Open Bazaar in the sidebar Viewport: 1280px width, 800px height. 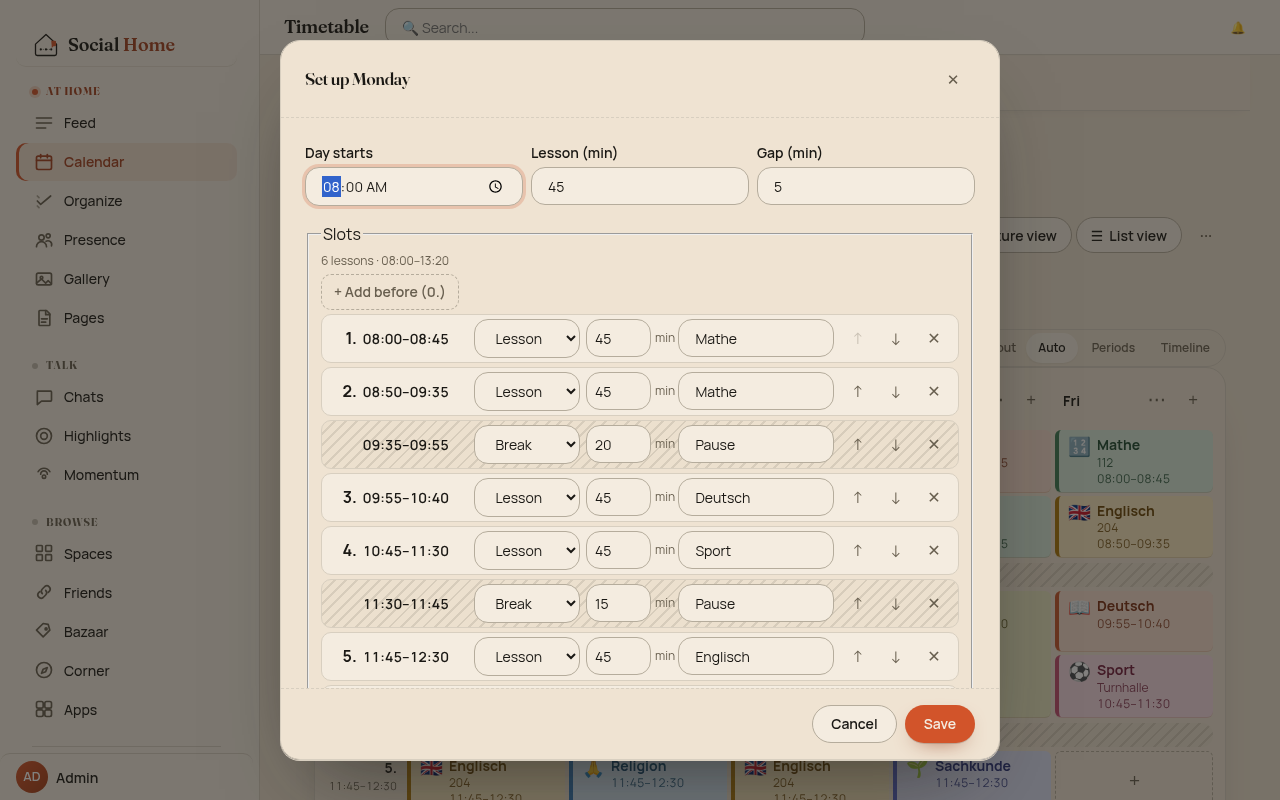[127, 632]
